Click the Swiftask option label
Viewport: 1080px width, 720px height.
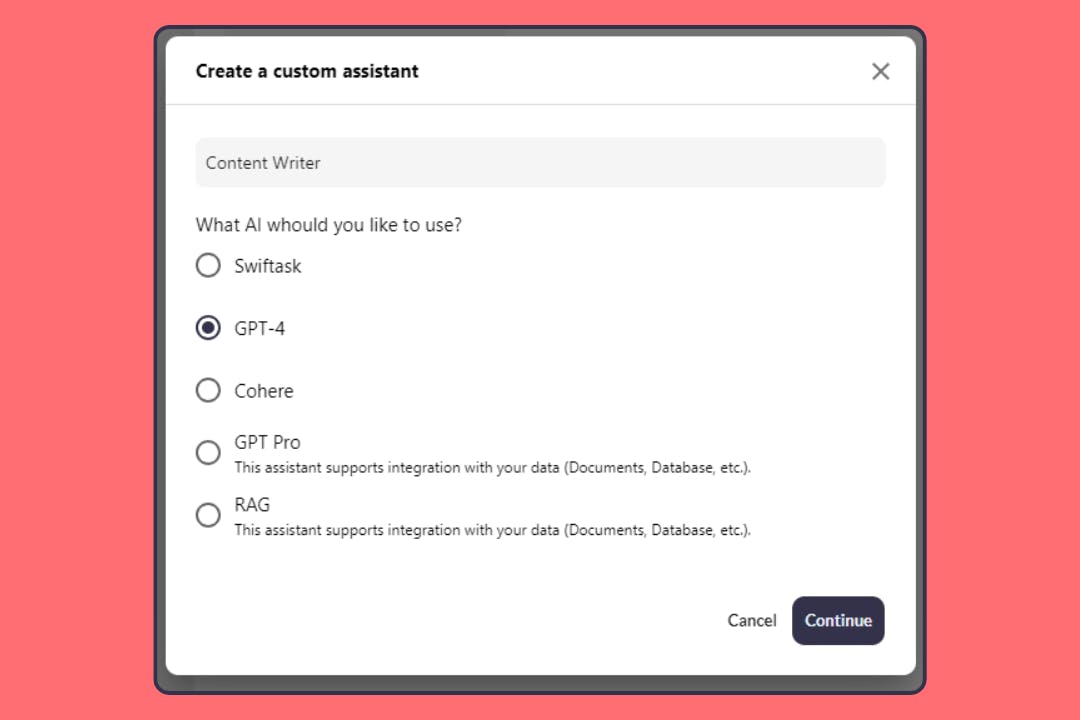tap(268, 266)
